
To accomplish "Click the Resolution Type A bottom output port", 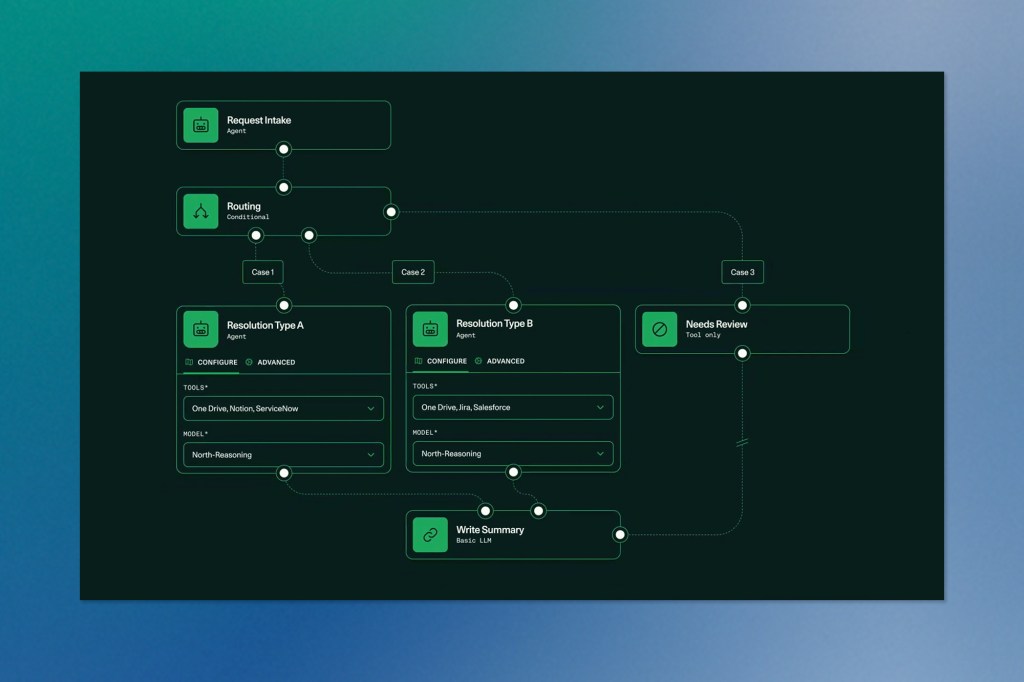I will click(283, 473).
